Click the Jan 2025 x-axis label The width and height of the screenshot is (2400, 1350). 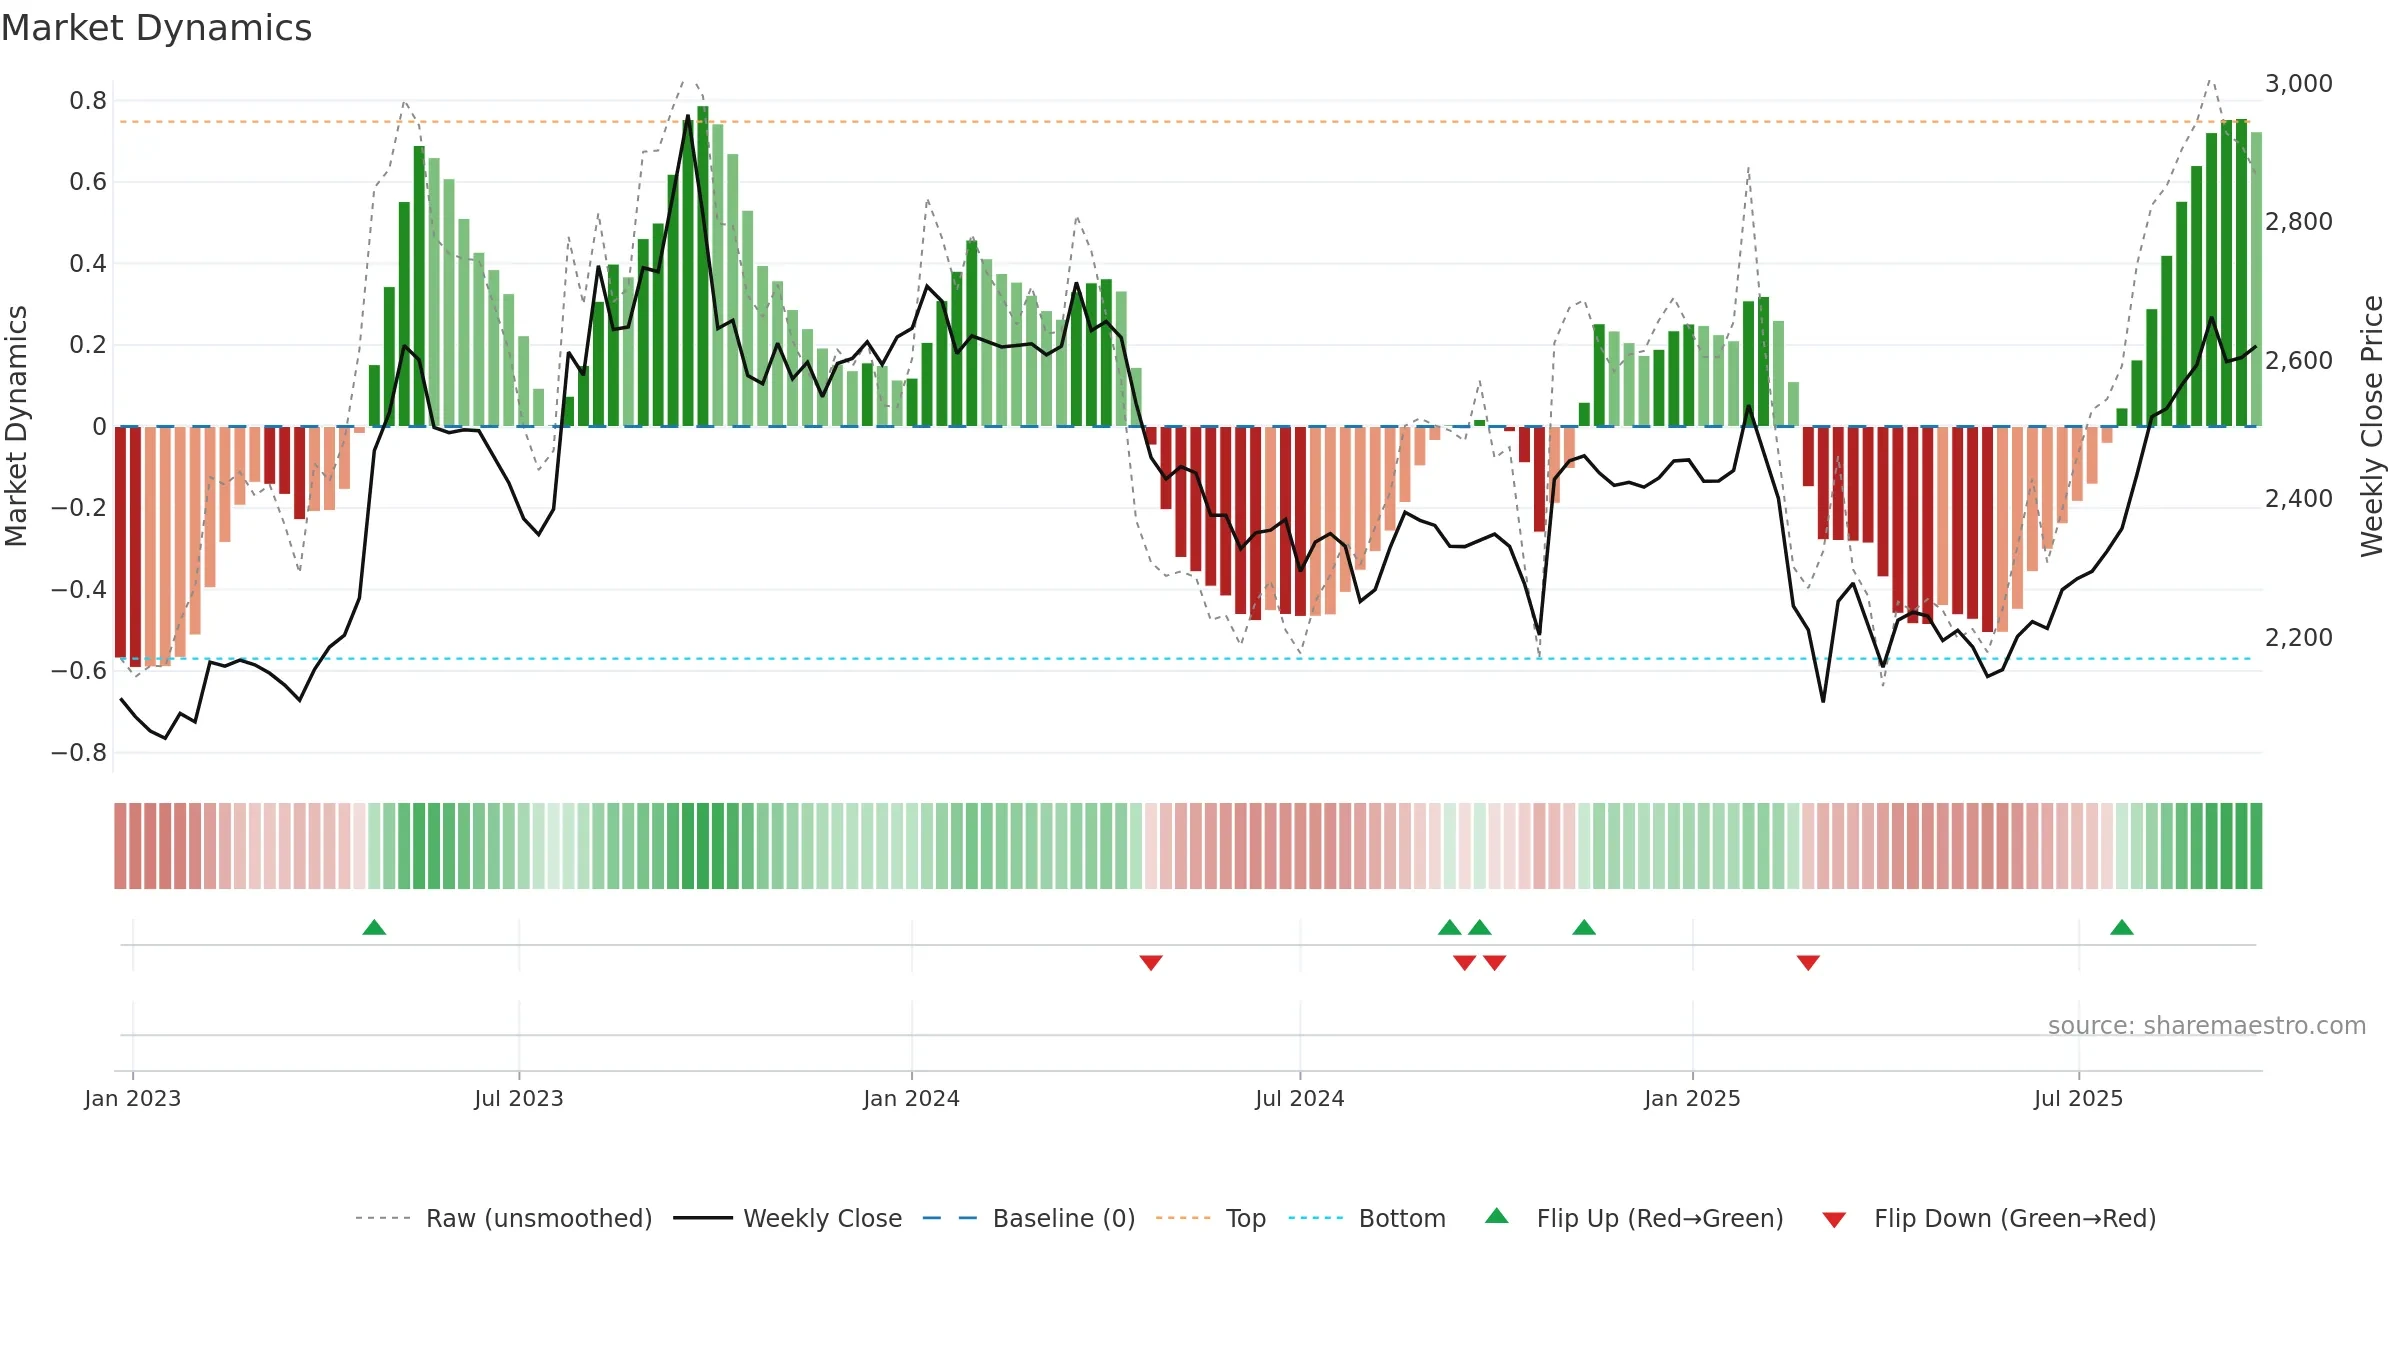(1693, 1098)
